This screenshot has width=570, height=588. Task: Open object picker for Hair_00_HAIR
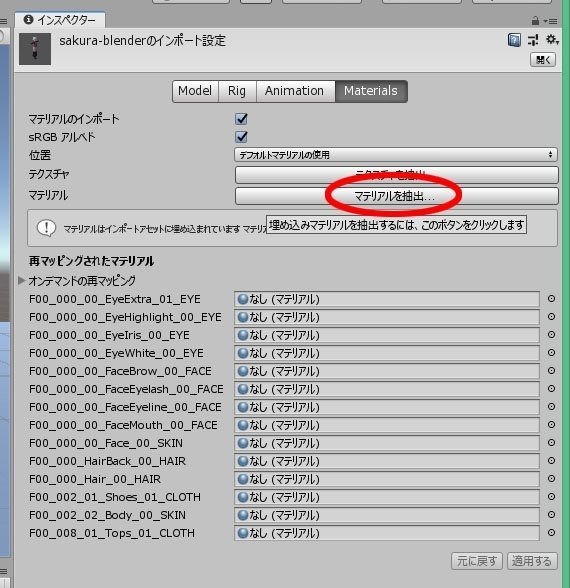coord(551,479)
